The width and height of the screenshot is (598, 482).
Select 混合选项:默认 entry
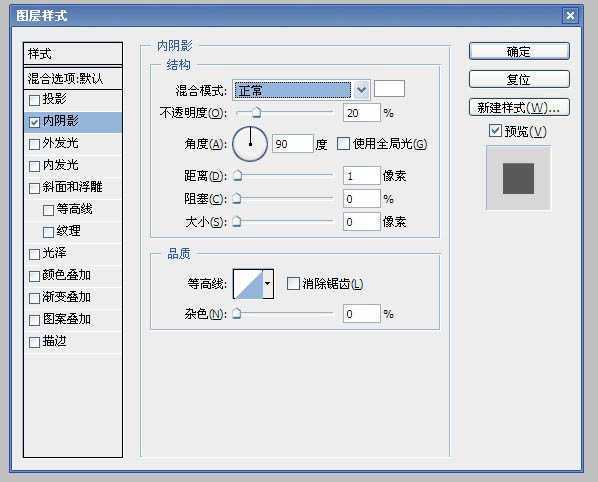(x=73, y=79)
